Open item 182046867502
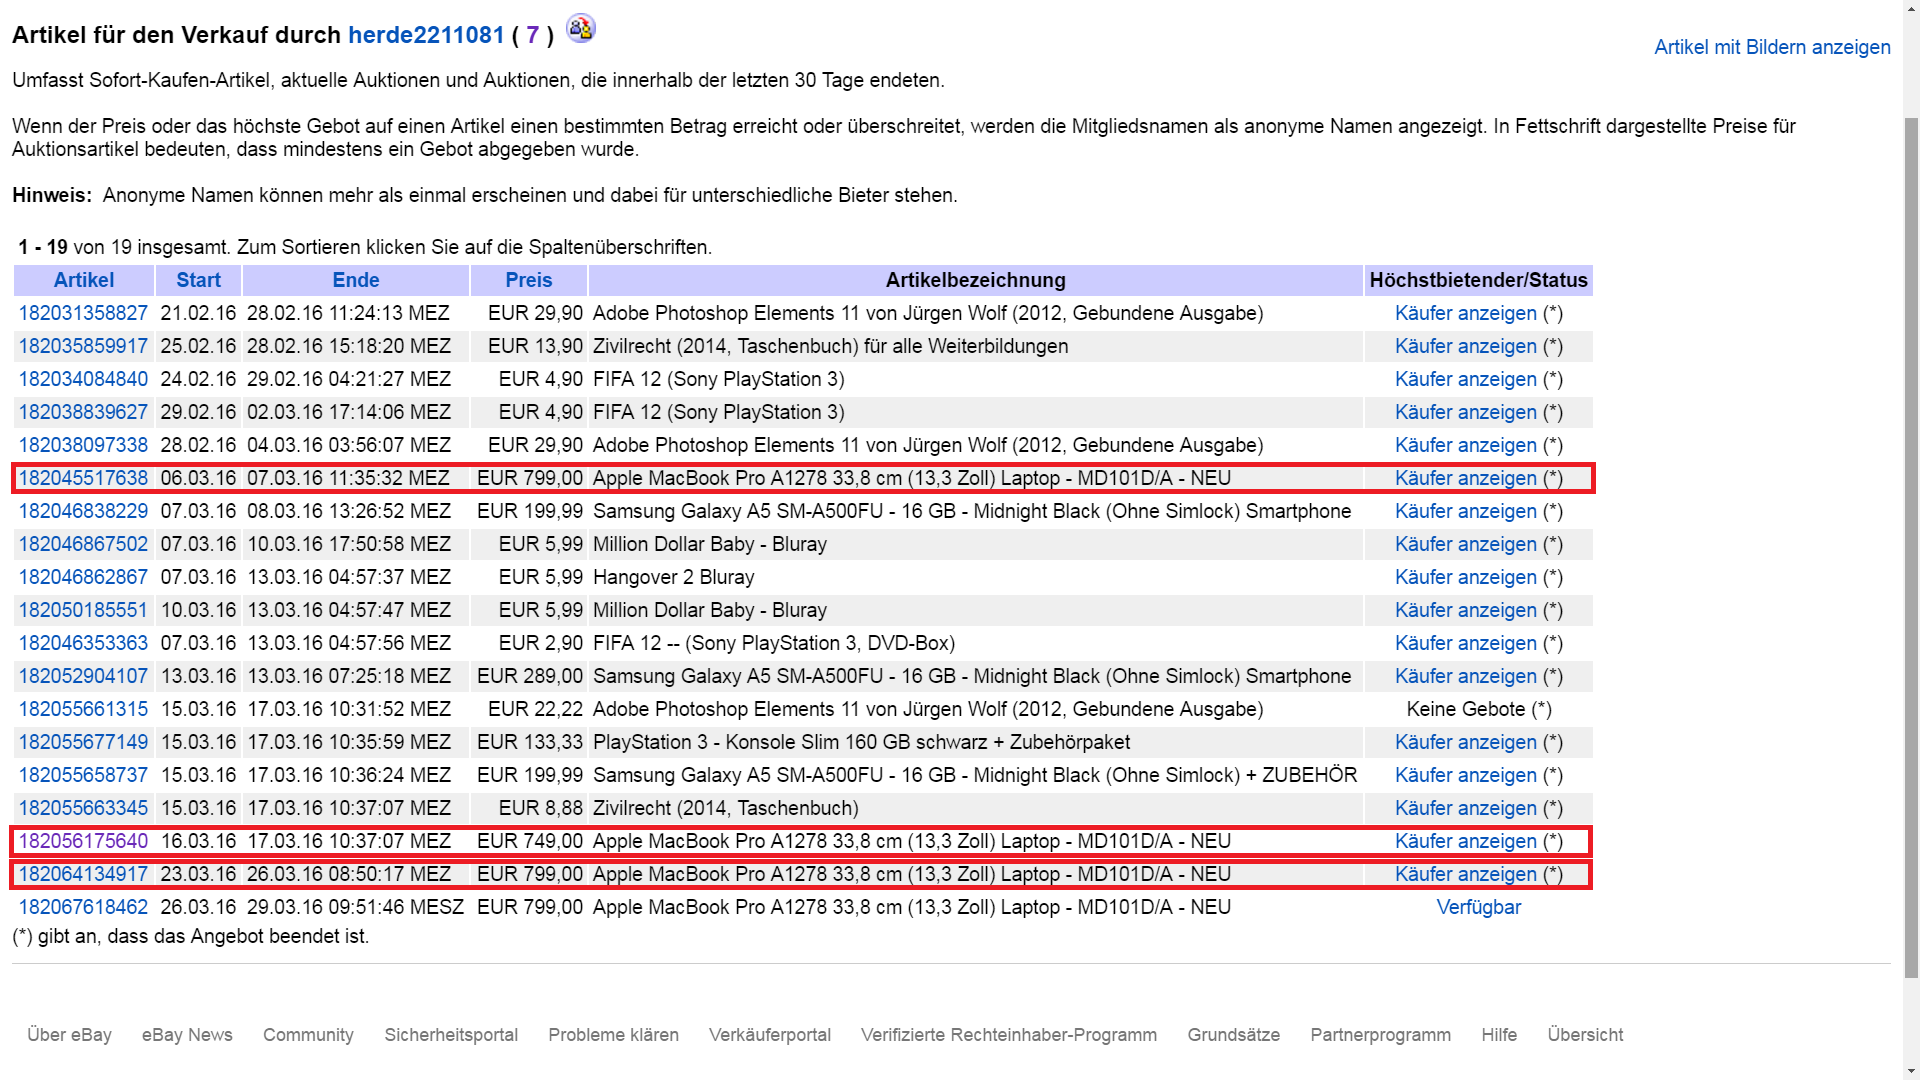Viewport: 1920px width, 1080px height. [83, 544]
